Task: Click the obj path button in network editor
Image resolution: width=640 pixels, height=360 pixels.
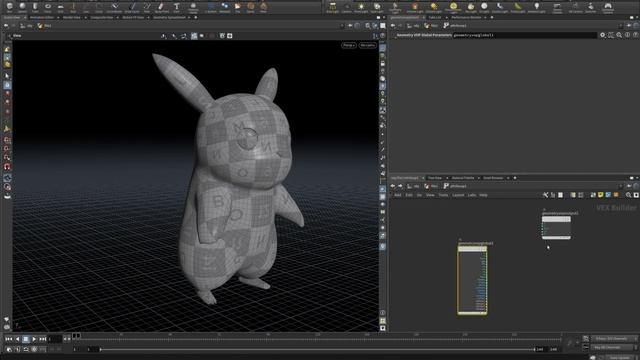Action: (x=413, y=186)
